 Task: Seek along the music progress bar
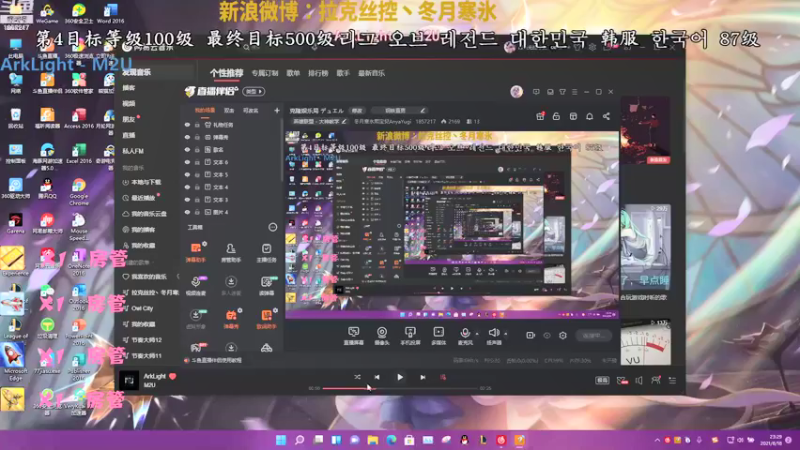[400, 389]
